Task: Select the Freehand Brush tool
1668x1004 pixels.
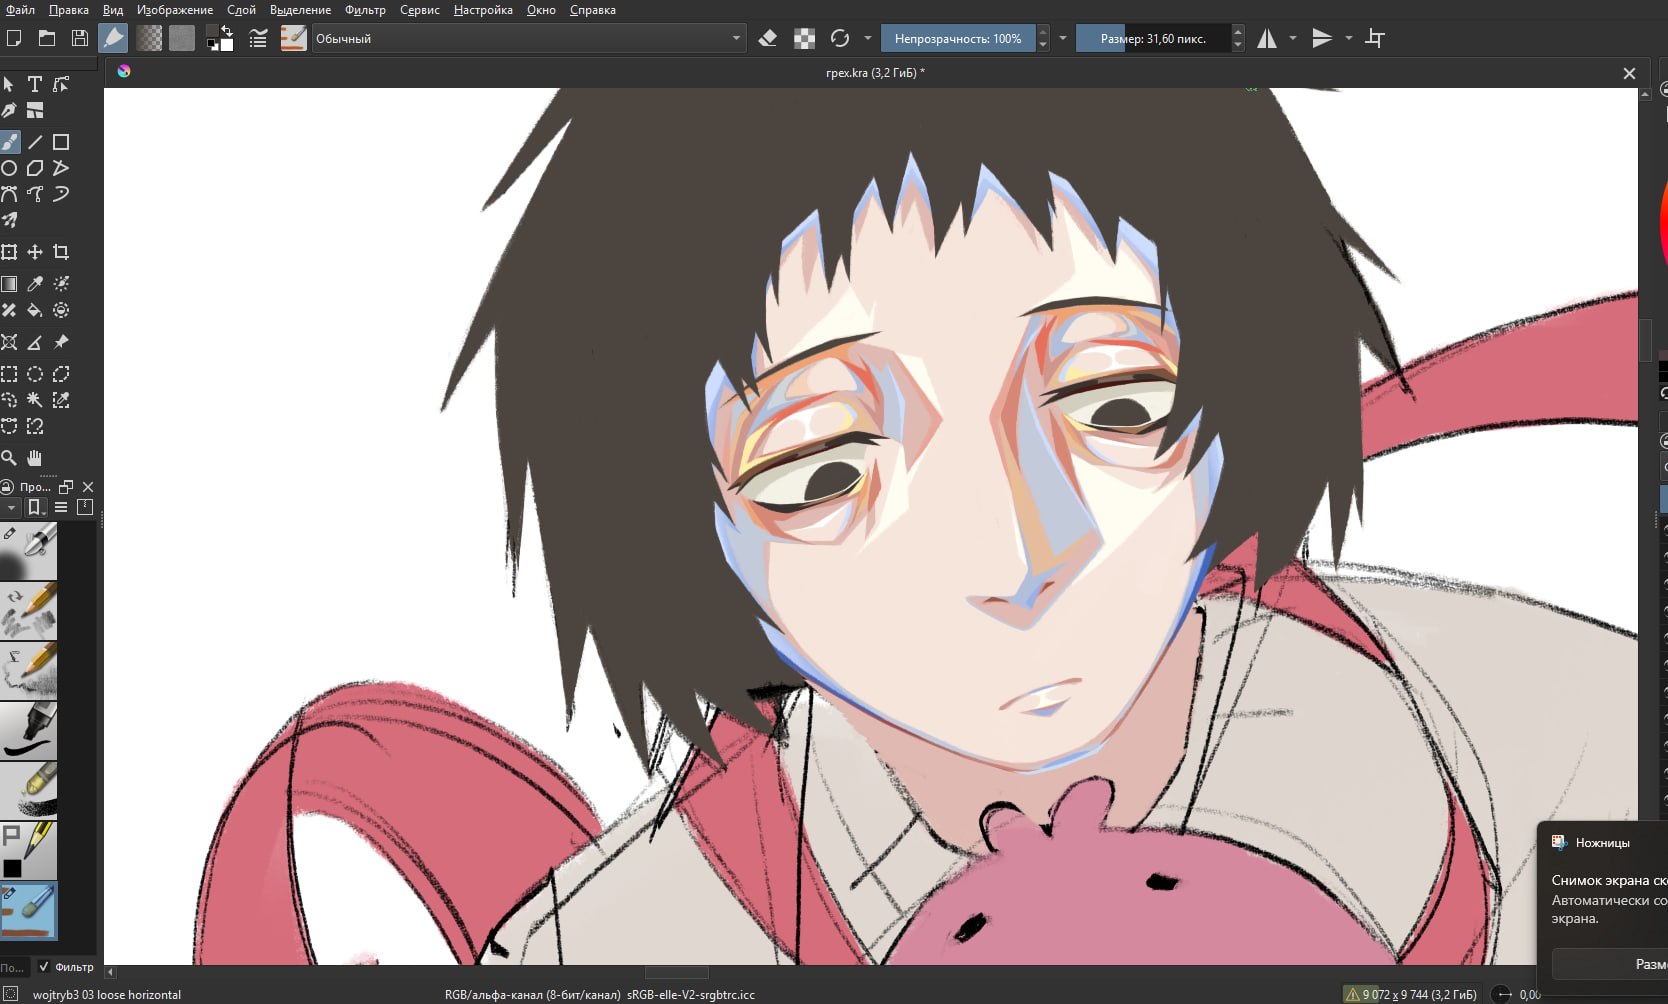Action: pos(9,142)
